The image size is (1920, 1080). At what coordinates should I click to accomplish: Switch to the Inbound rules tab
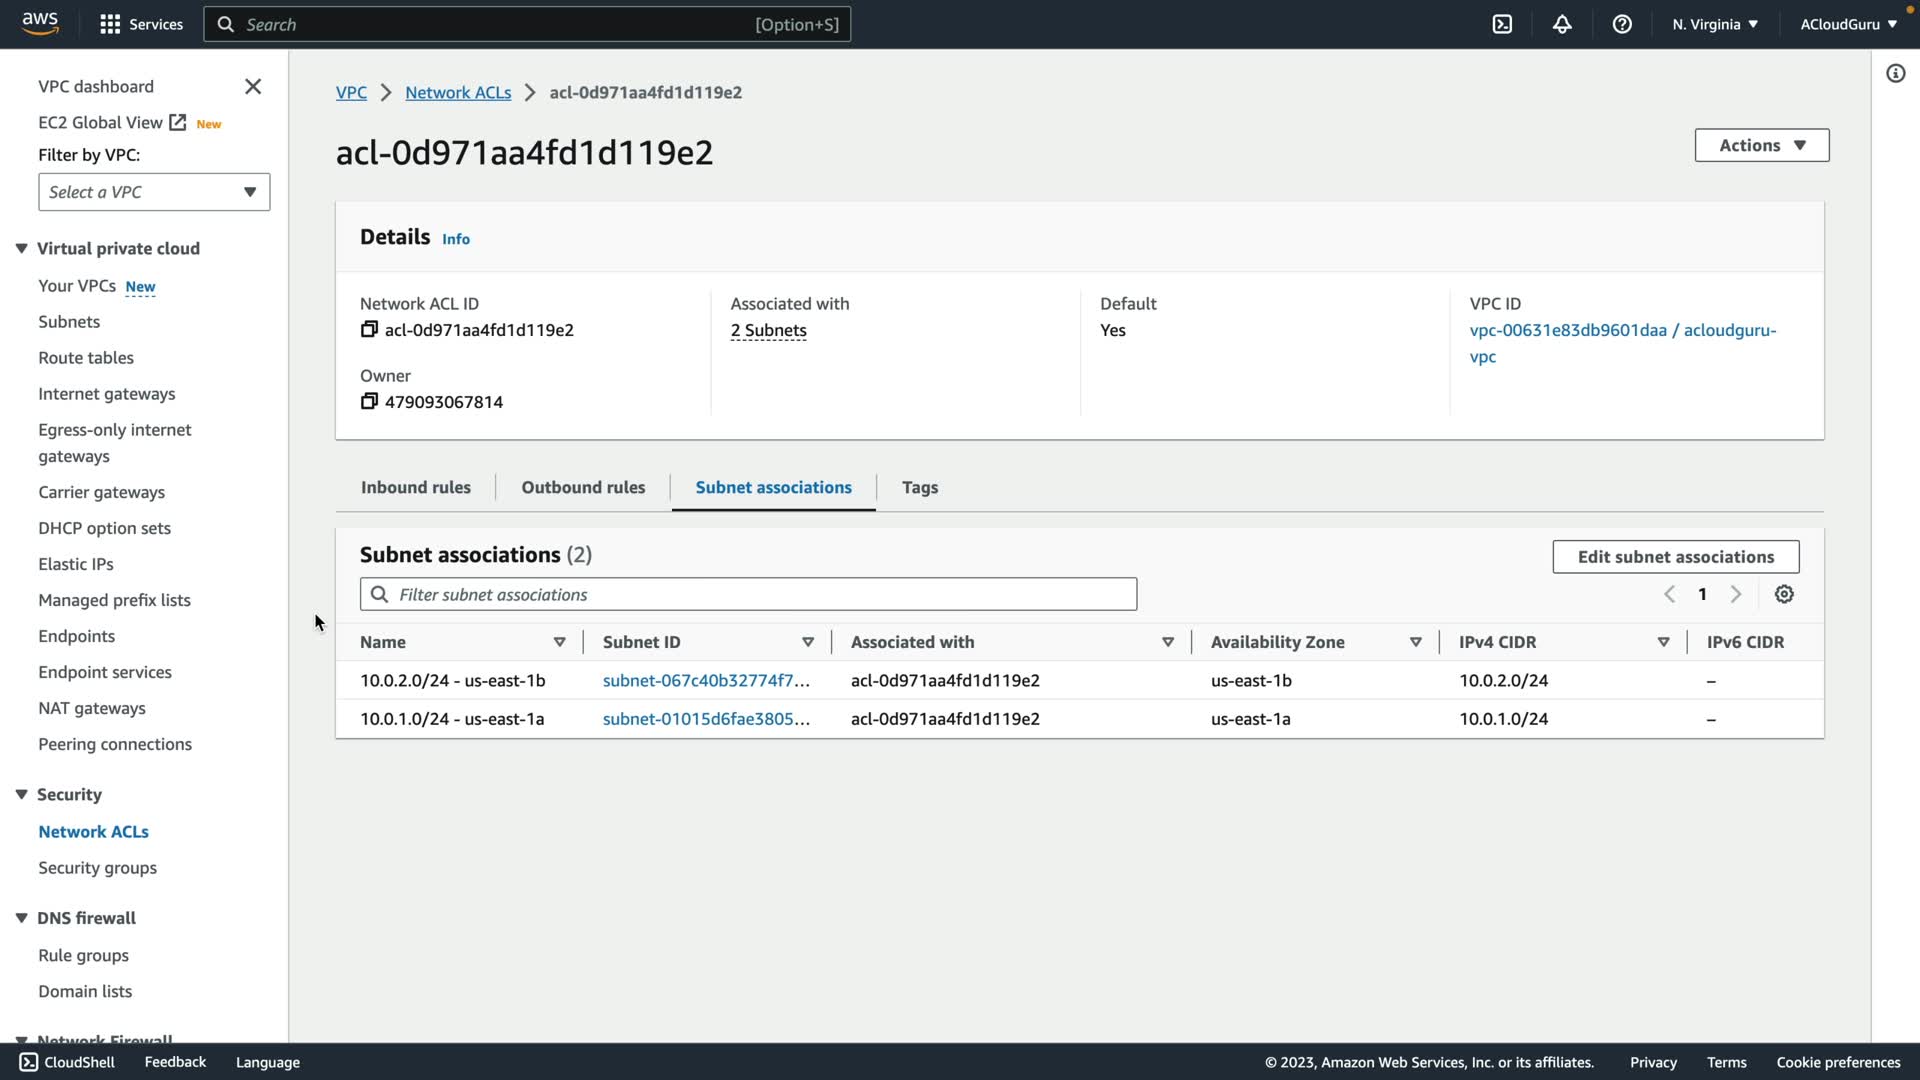pyautogui.click(x=415, y=488)
